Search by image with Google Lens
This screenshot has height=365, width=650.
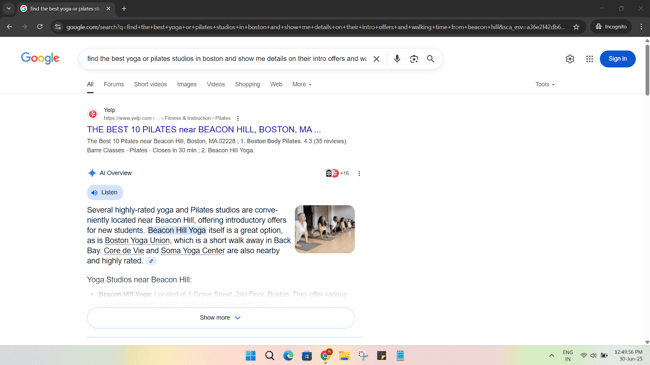coord(414,59)
